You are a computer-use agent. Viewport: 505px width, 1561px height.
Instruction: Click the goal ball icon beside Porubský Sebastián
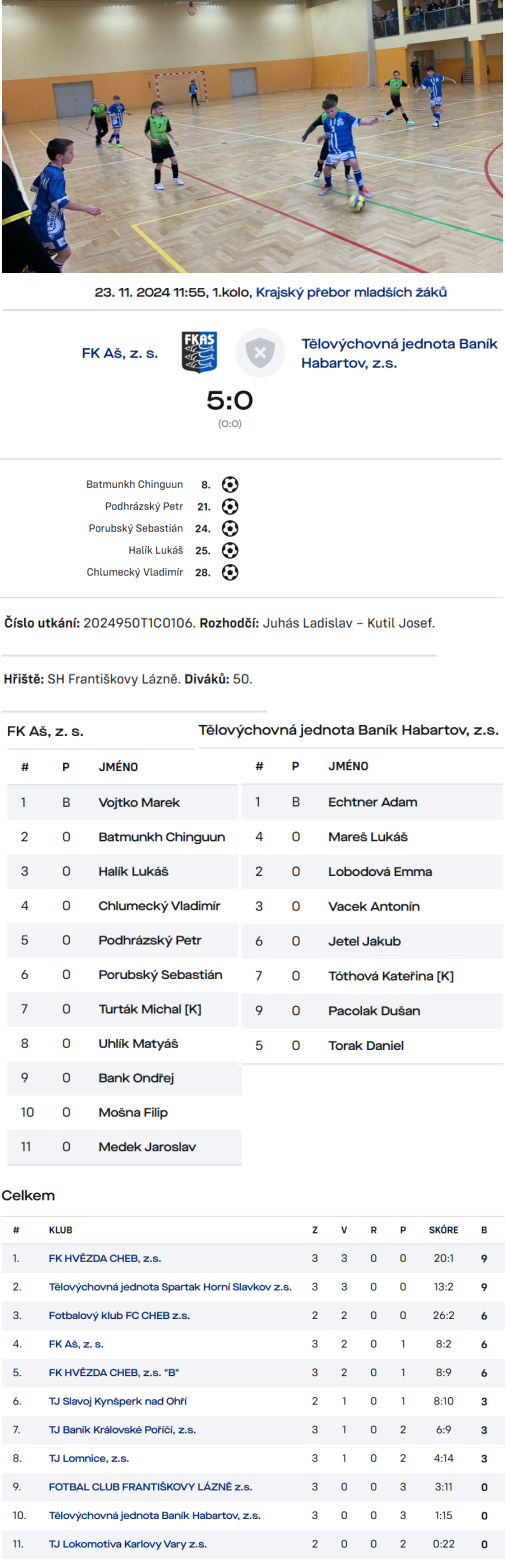tap(230, 528)
